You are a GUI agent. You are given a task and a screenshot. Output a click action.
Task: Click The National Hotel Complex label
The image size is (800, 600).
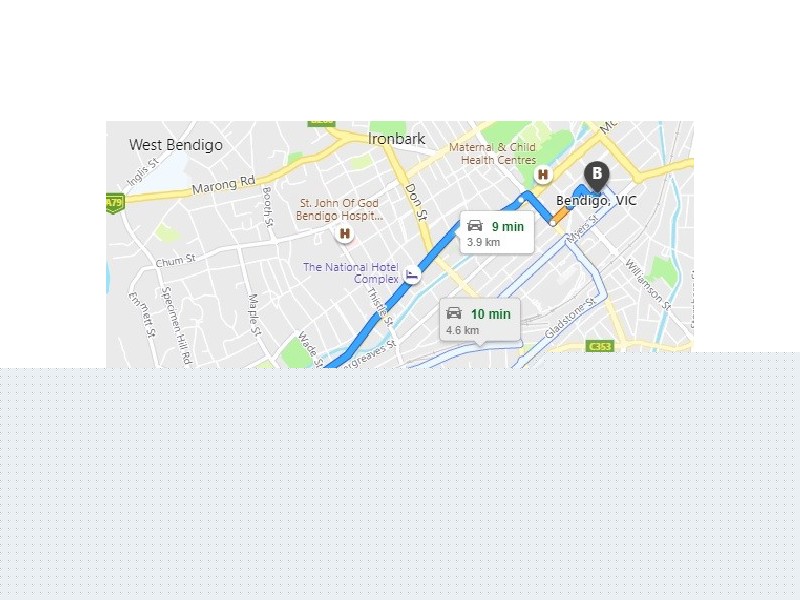click(x=351, y=273)
